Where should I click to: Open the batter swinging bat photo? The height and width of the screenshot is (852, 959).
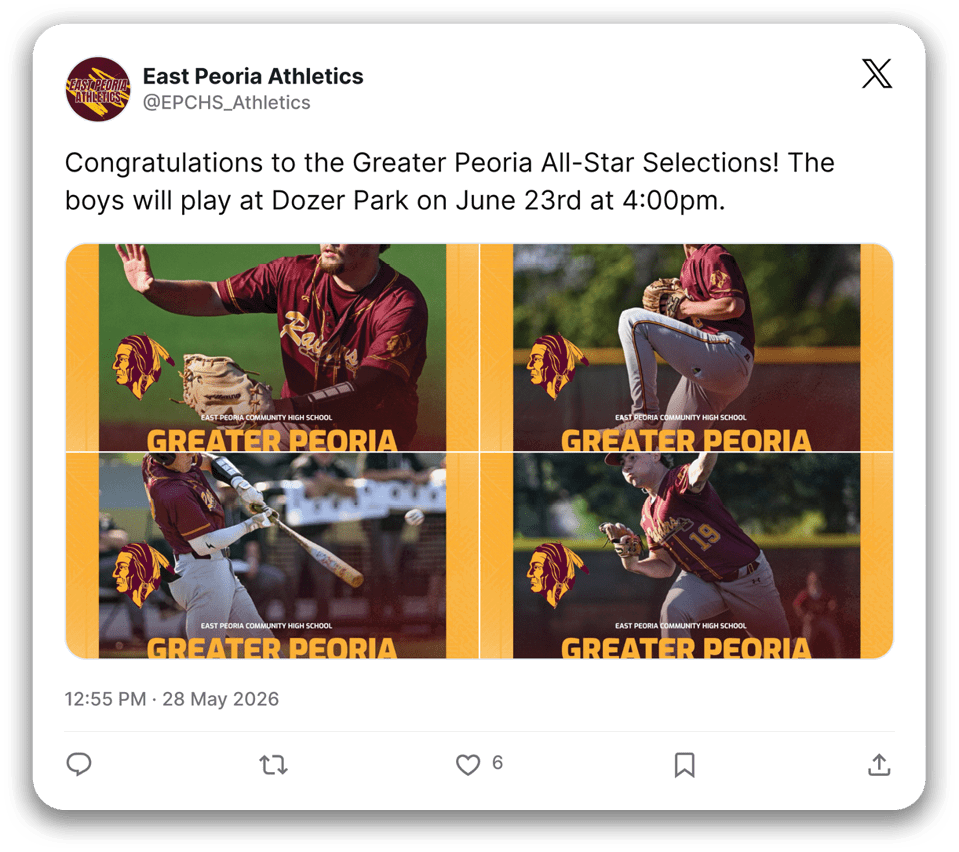point(272,555)
